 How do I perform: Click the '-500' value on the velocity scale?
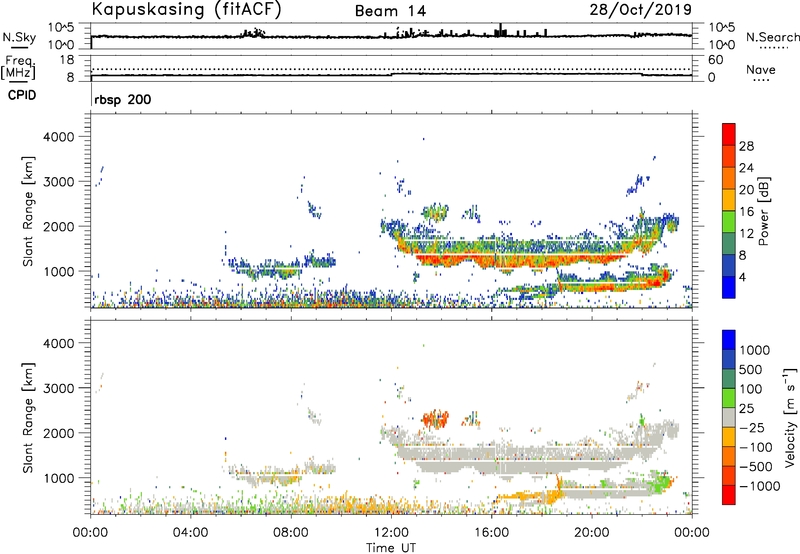(x=756, y=466)
